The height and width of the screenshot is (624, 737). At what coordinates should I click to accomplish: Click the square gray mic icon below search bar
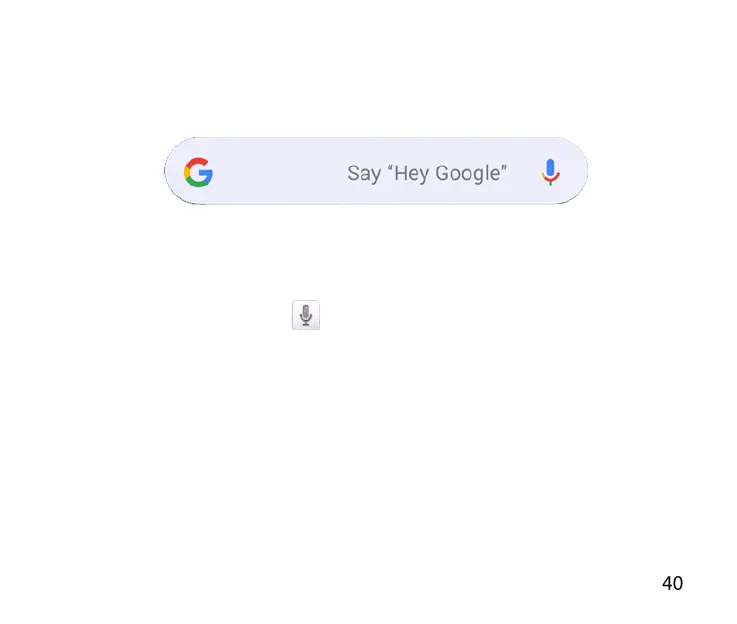tap(306, 315)
